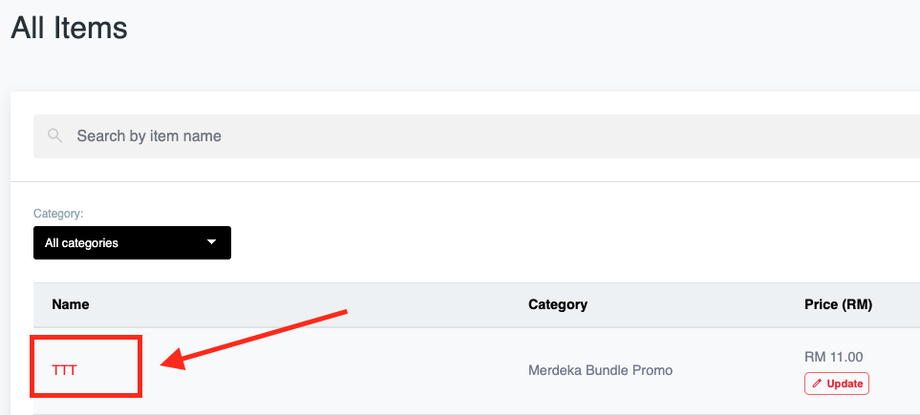Click the RM 11.00 price value

[833, 357]
